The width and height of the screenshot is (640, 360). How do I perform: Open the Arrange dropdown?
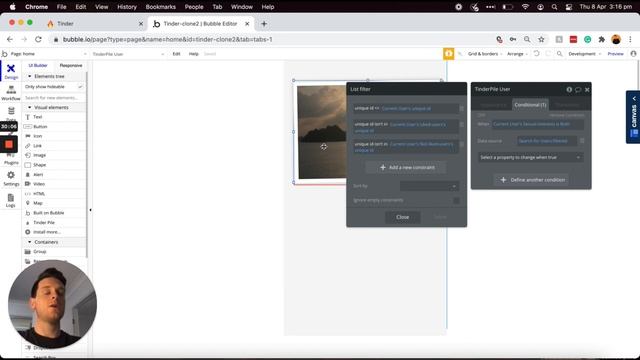coord(517,54)
